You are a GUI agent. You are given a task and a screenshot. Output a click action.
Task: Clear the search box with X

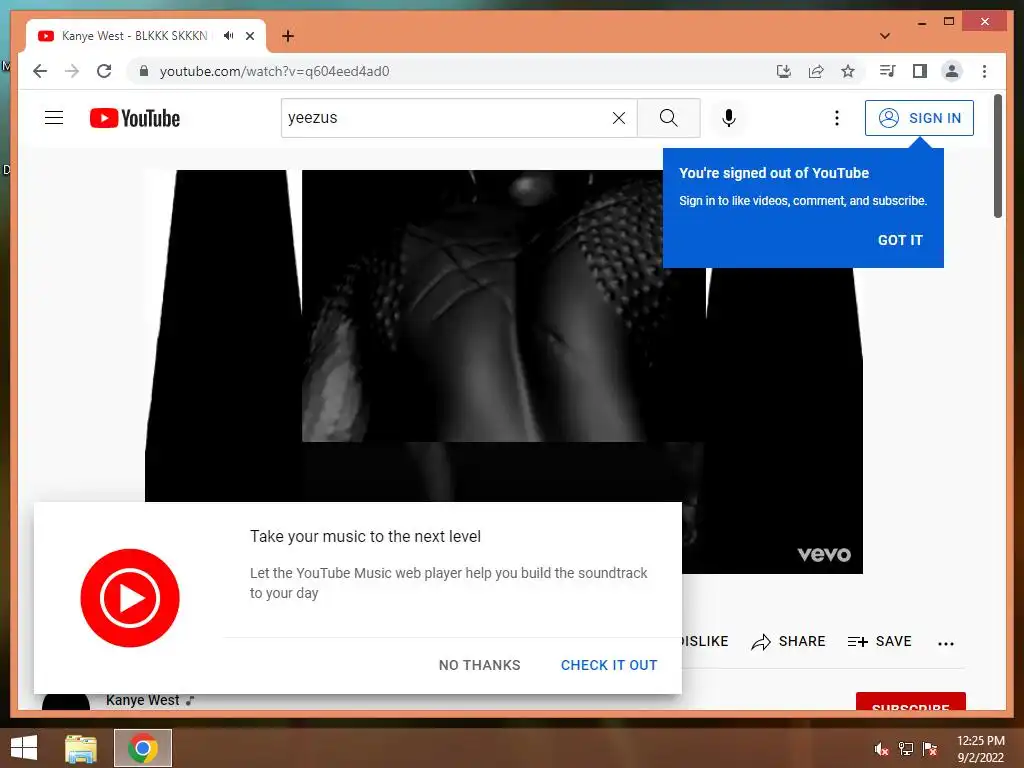618,118
